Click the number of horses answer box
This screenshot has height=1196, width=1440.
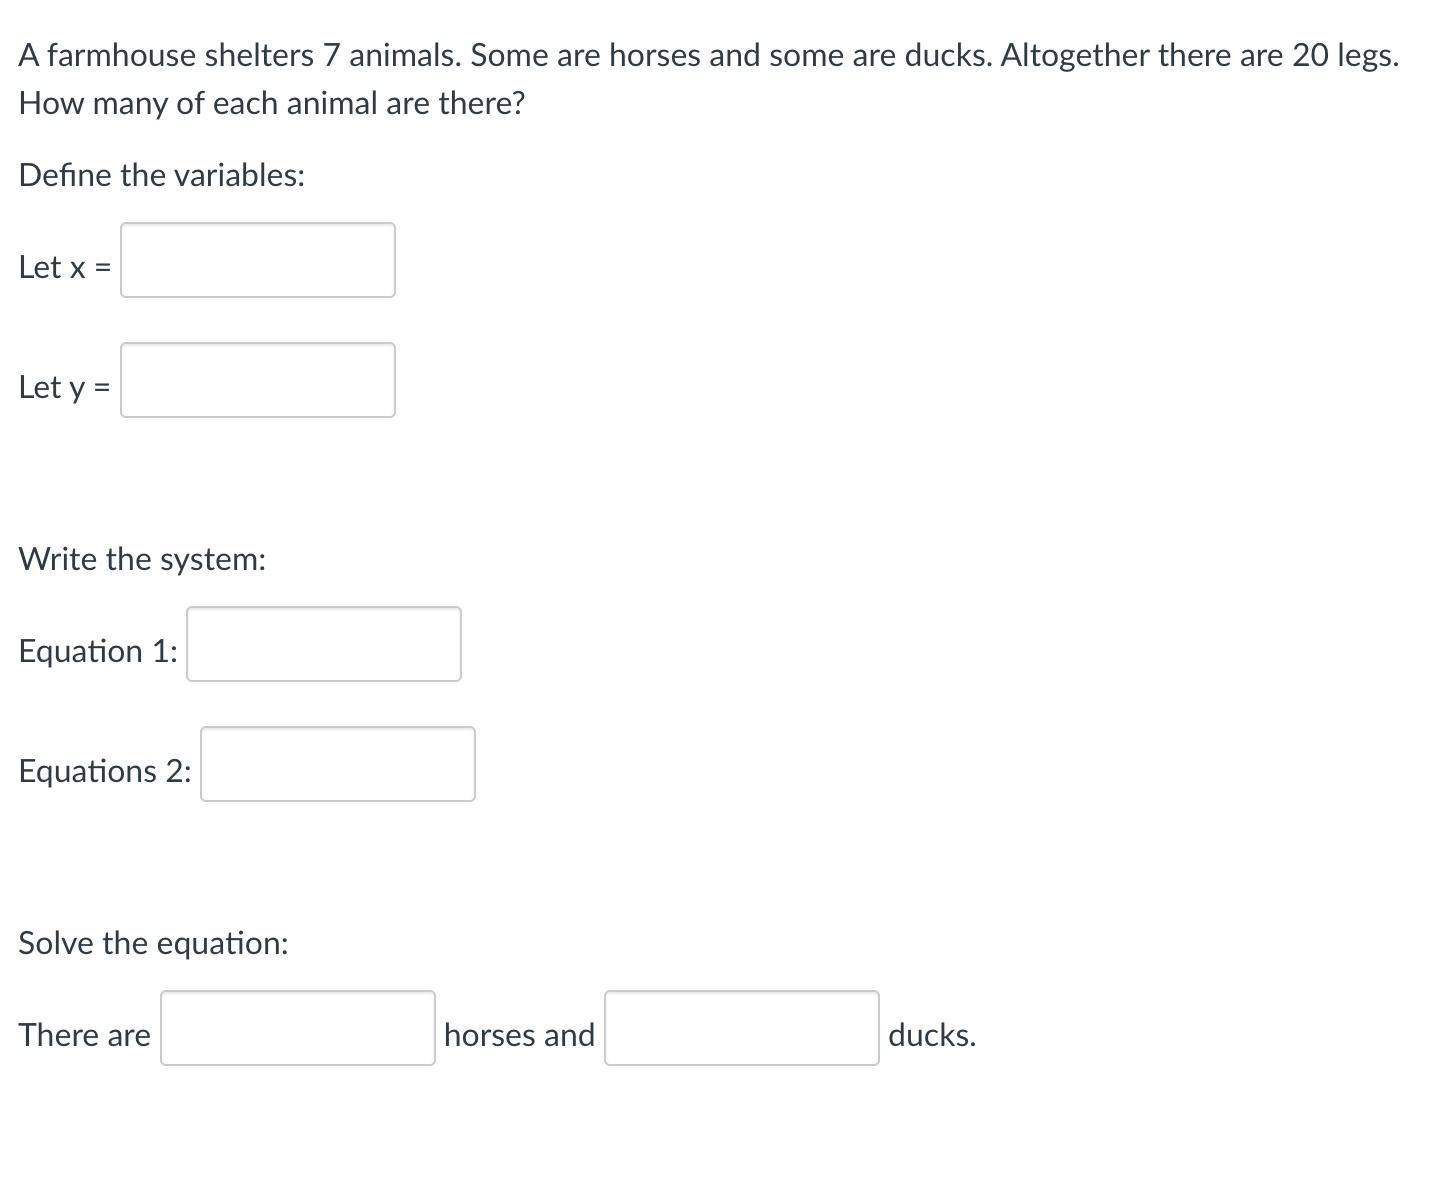(x=298, y=1028)
